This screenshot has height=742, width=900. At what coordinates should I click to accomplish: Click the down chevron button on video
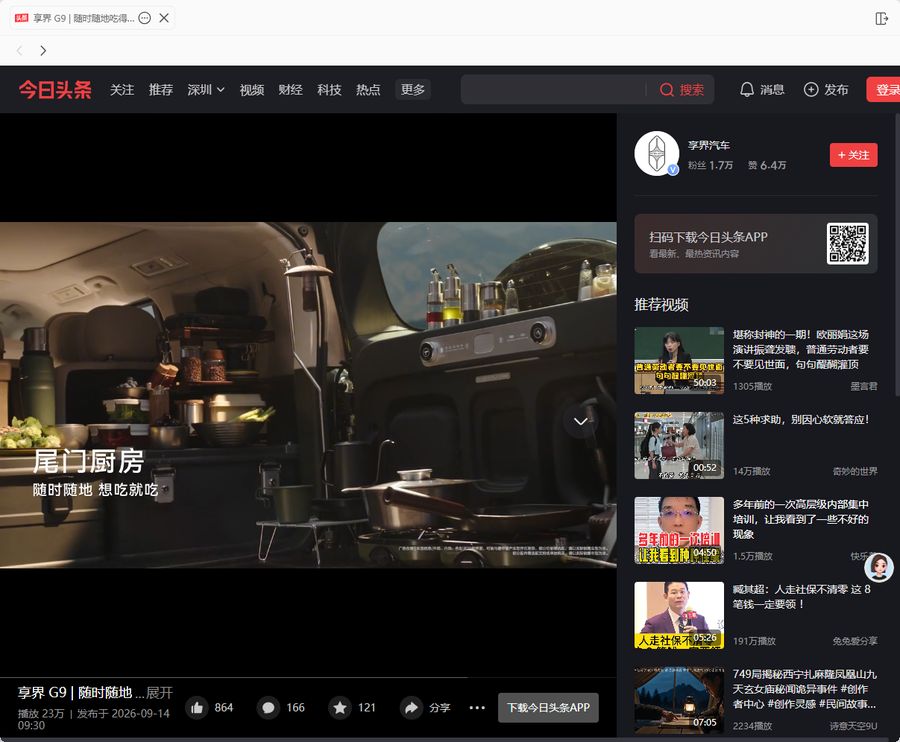pyautogui.click(x=580, y=421)
